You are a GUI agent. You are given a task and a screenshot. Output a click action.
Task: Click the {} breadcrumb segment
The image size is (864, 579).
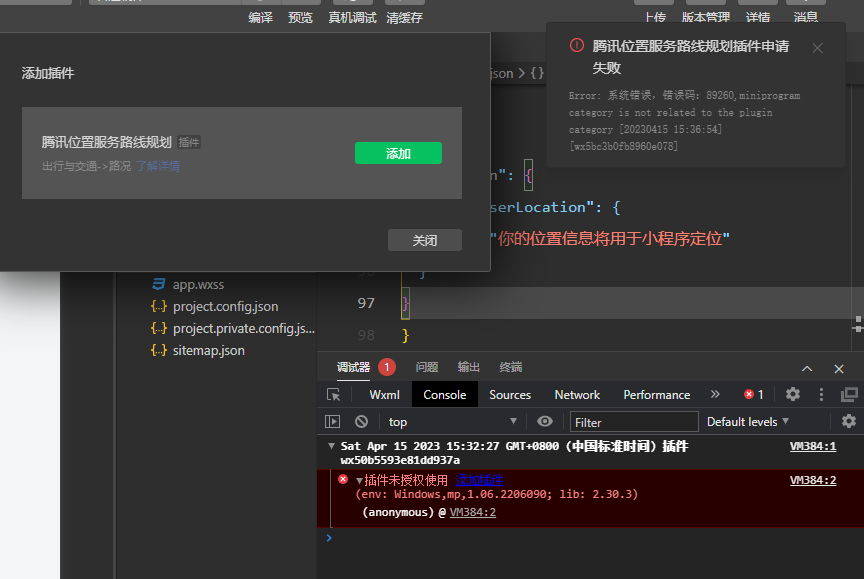(x=537, y=73)
